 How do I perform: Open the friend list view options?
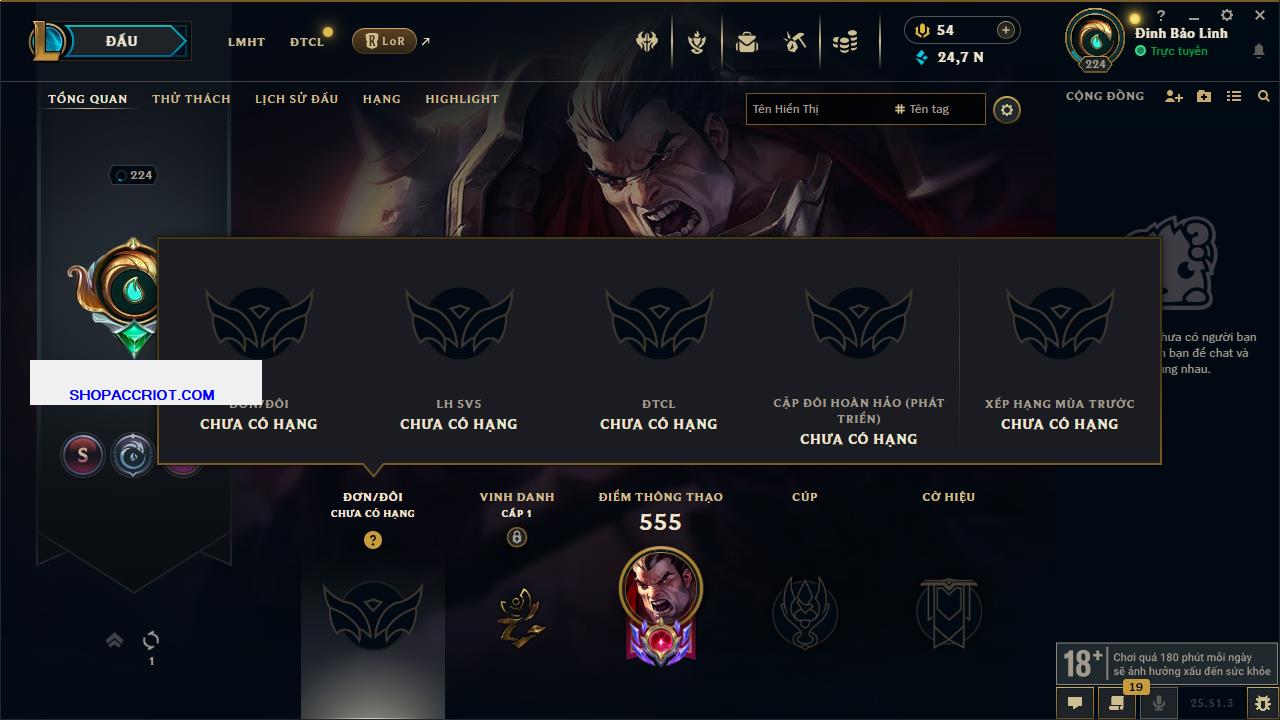1234,96
